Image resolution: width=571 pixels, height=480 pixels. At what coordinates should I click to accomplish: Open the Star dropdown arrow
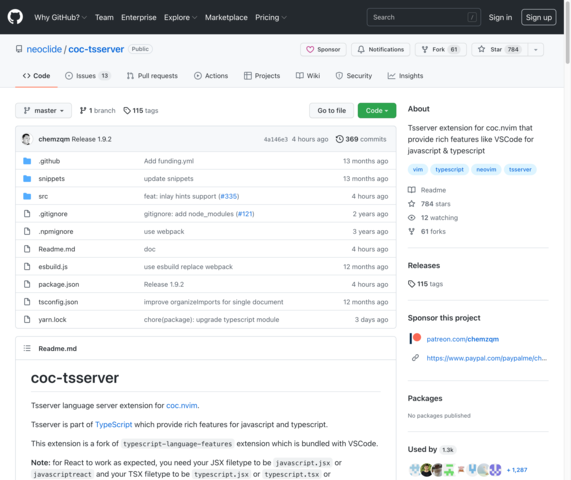click(536, 50)
